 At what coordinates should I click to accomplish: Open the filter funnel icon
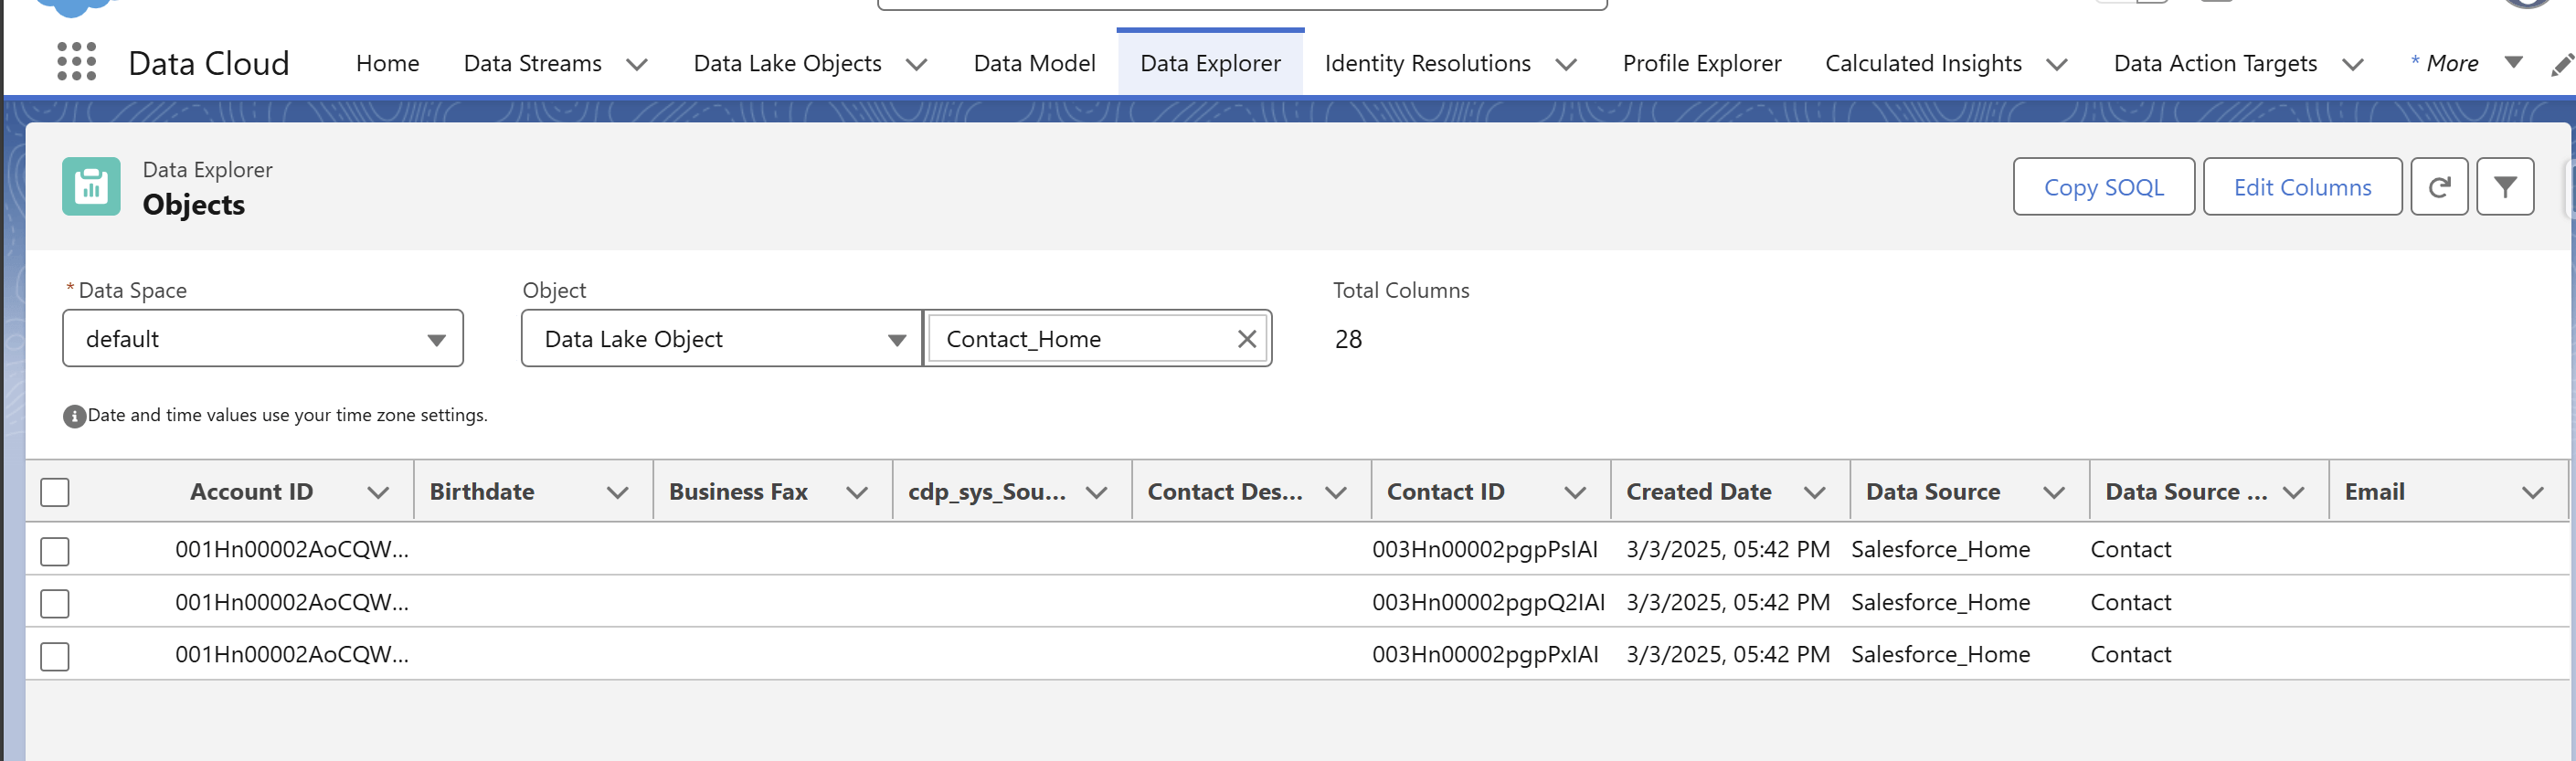click(x=2505, y=187)
